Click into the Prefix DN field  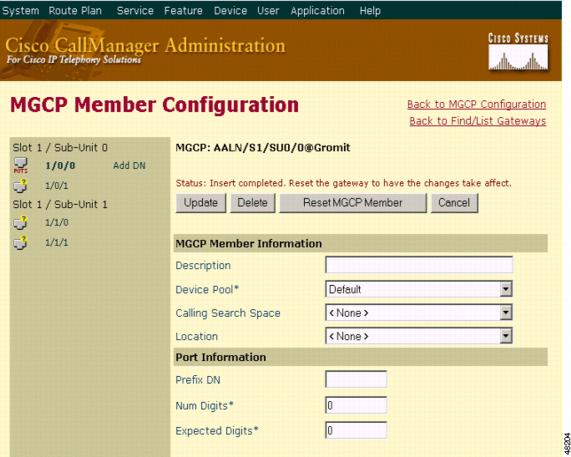(x=356, y=379)
